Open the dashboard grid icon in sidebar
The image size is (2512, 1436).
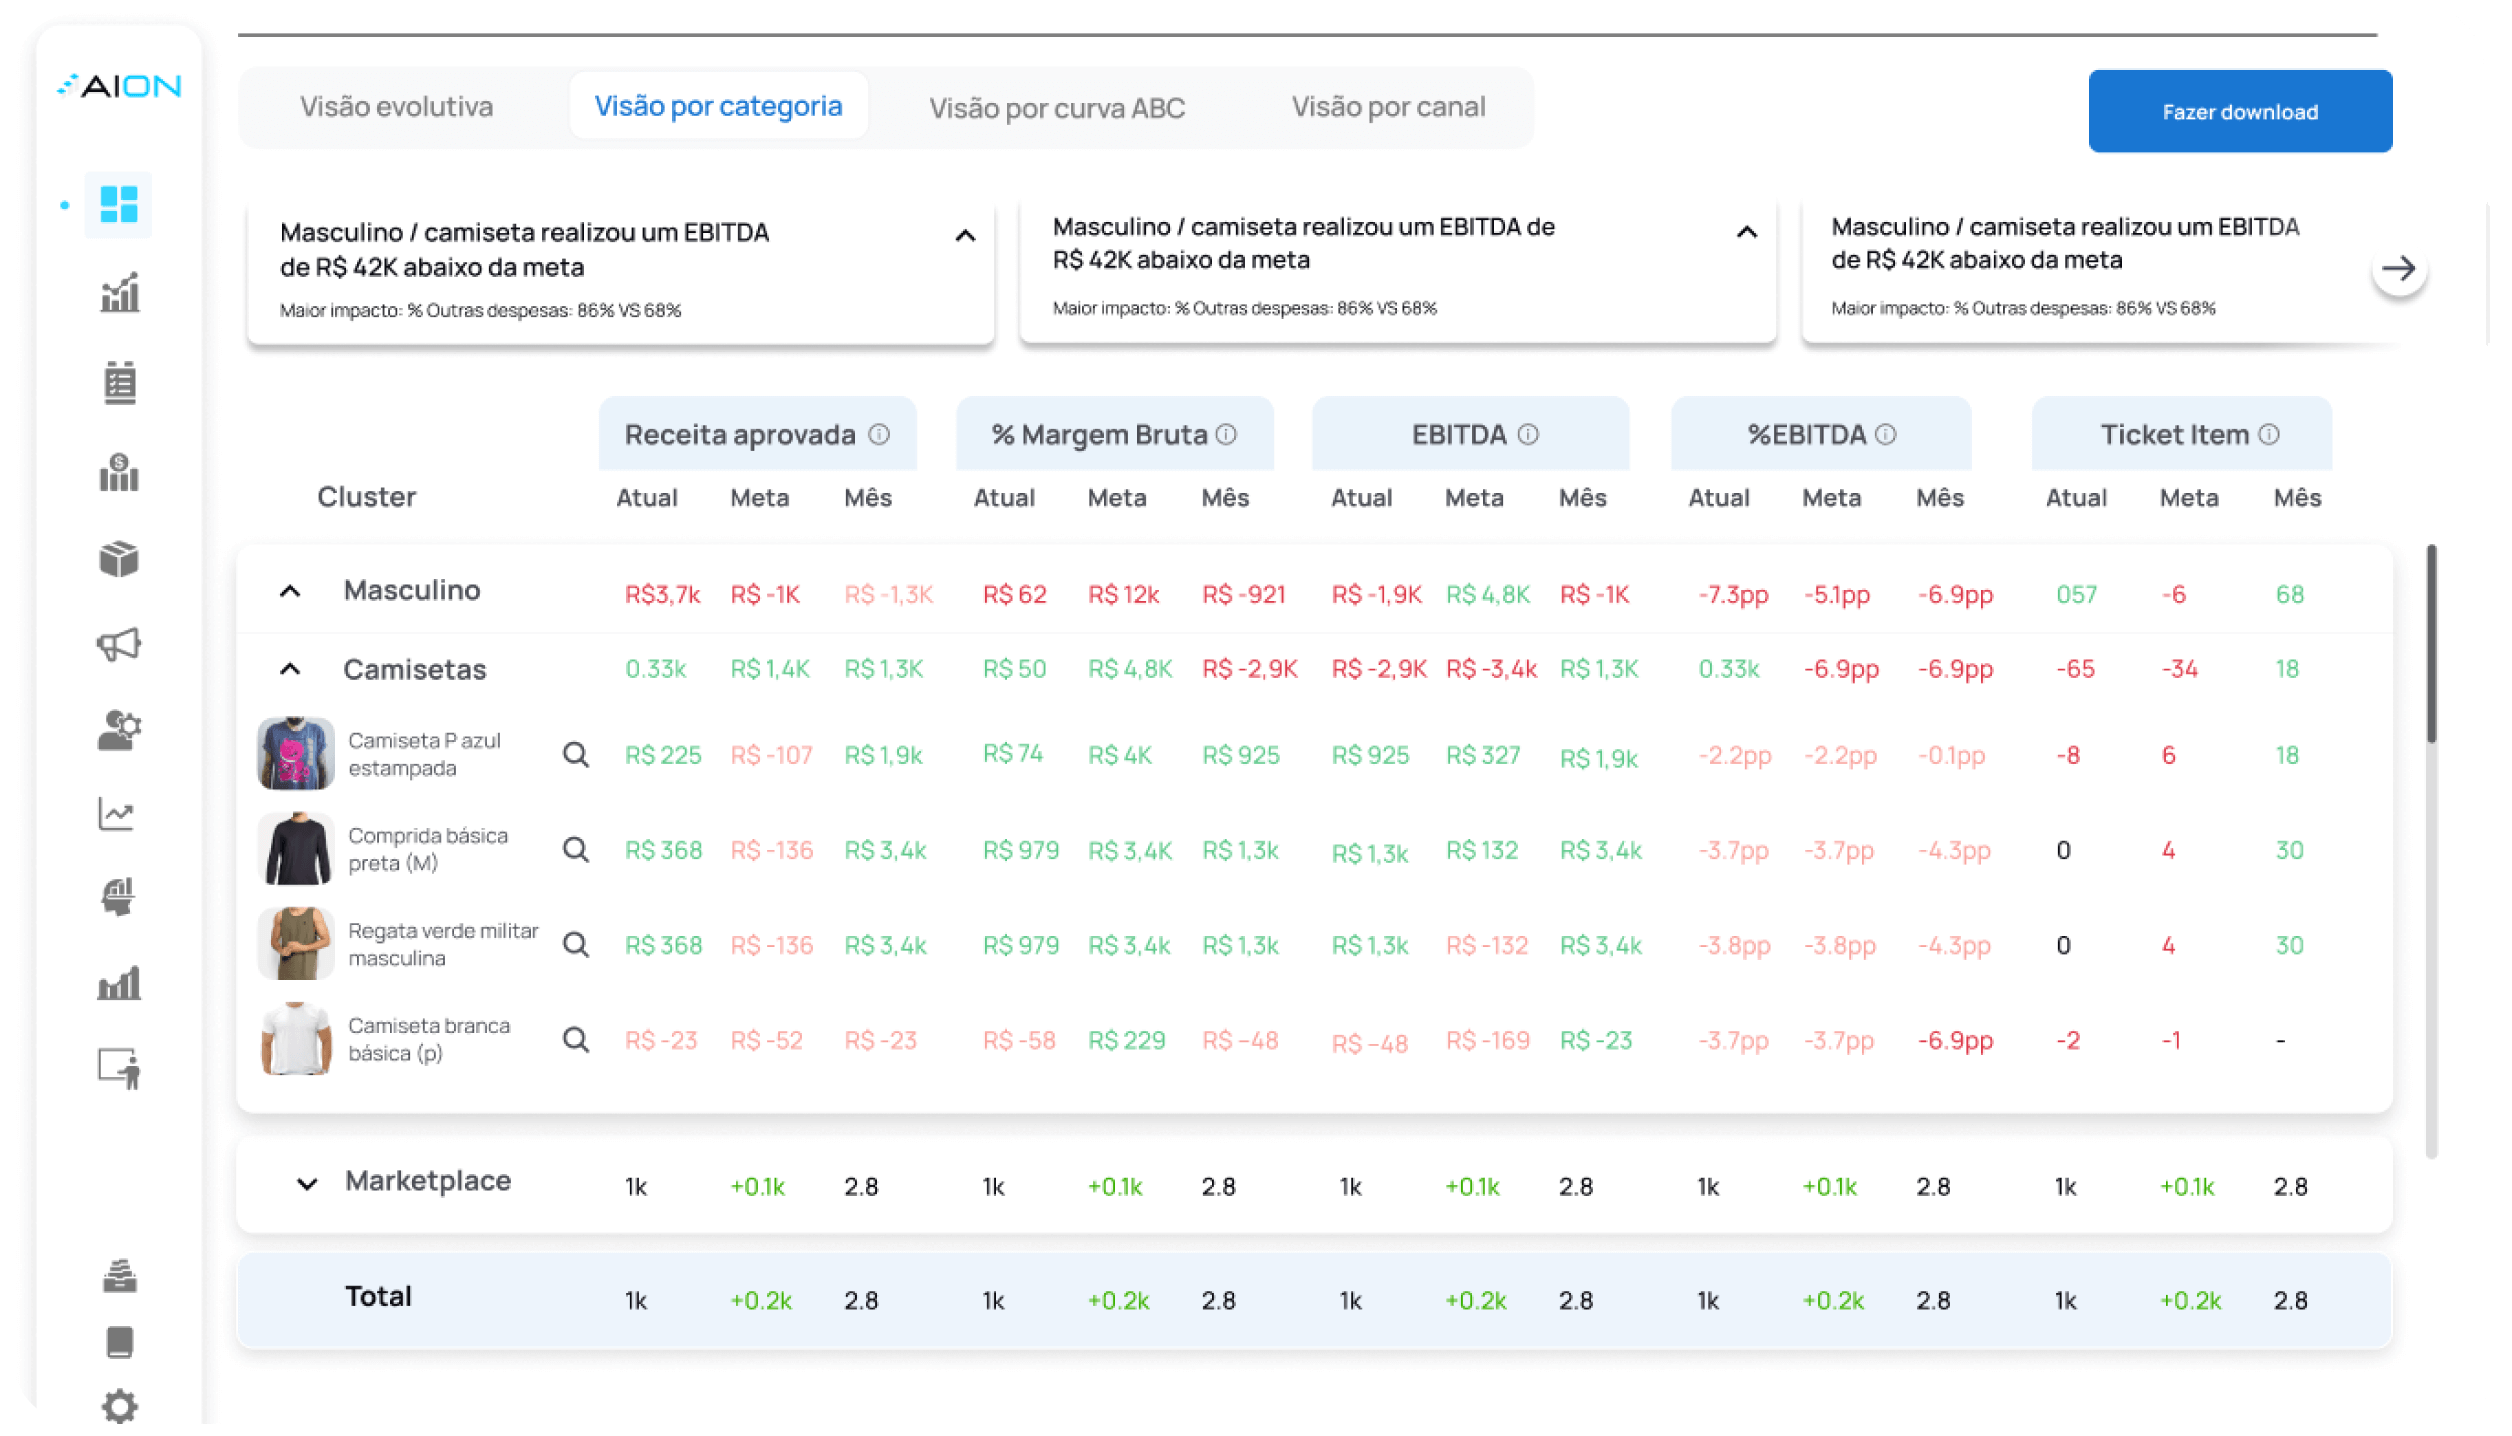(118, 205)
